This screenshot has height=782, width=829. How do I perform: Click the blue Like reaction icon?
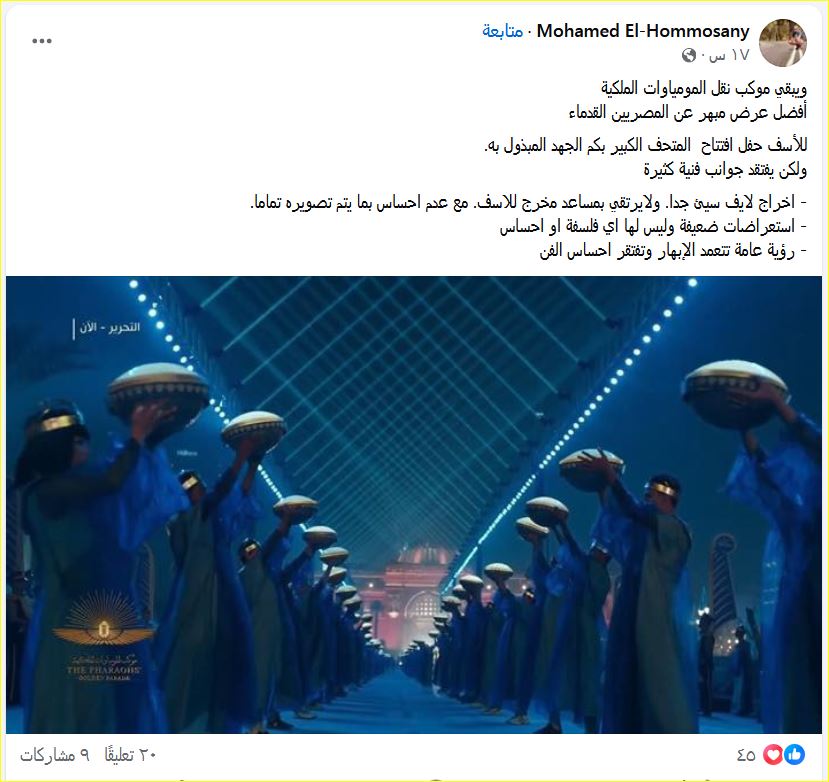click(x=795, y=755)
